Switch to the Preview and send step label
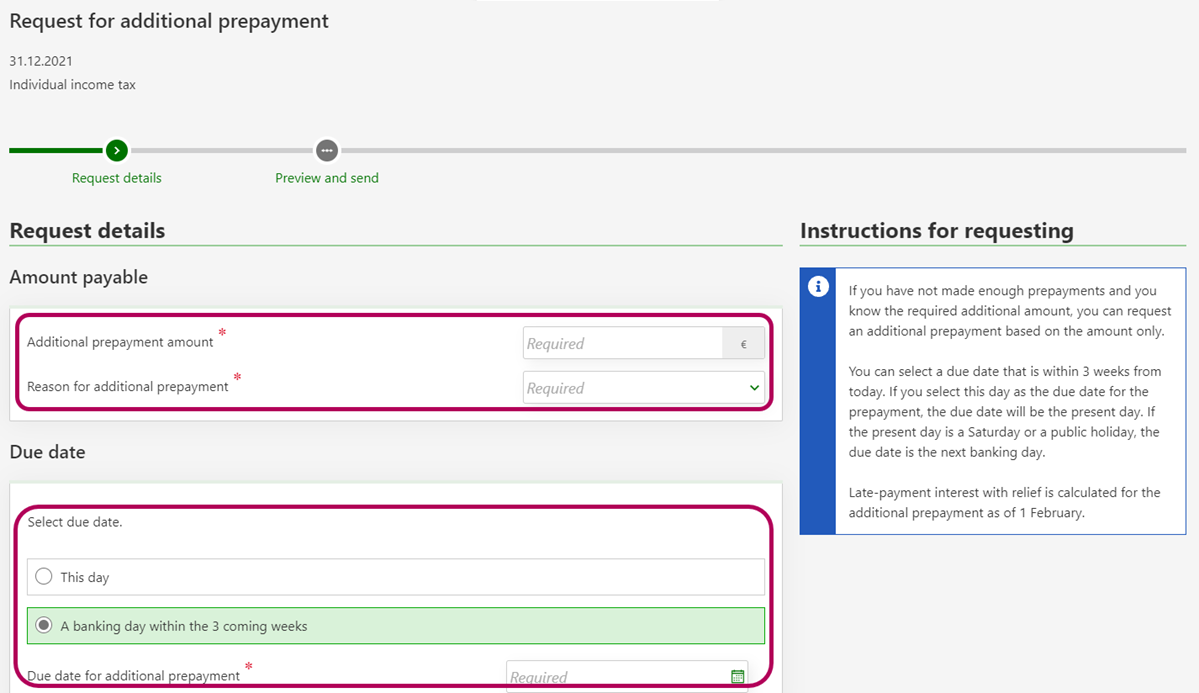 pos(327,178)
